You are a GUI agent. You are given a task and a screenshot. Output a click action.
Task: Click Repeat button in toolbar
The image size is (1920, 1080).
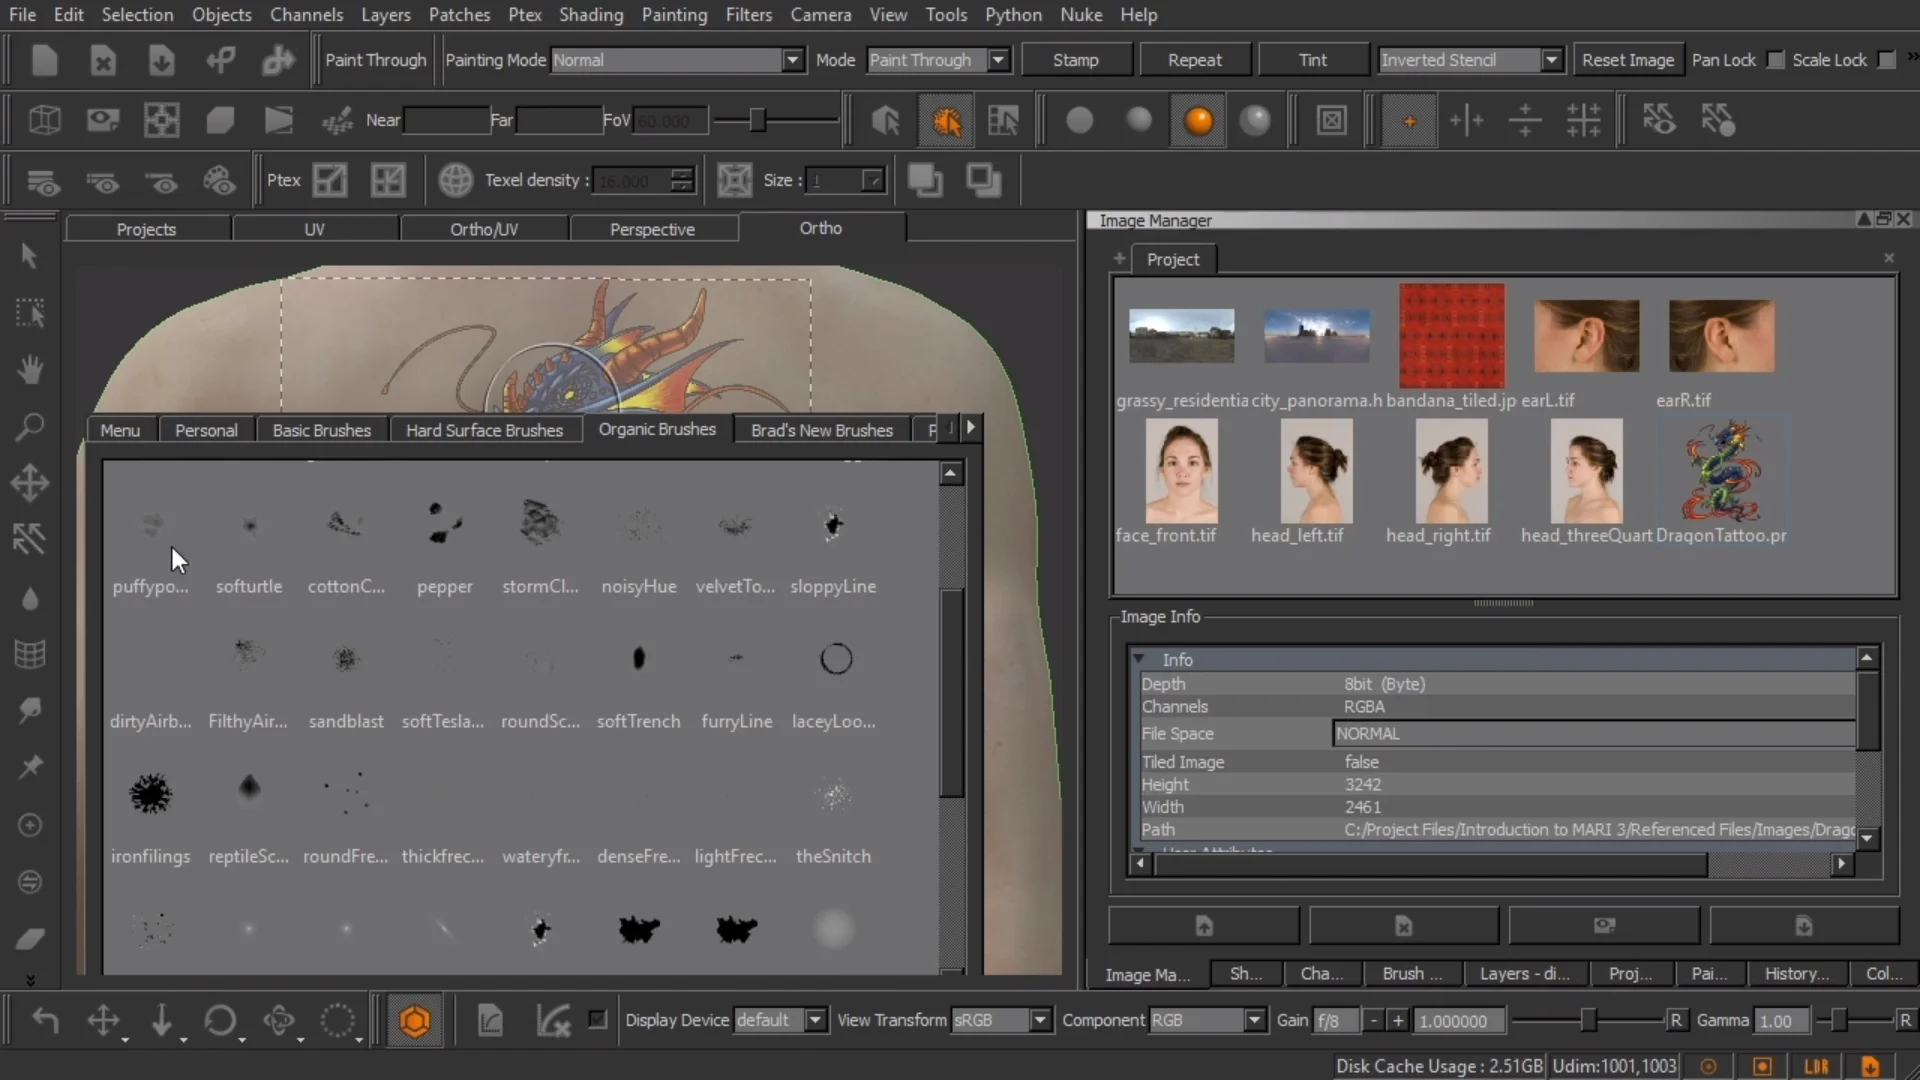1193,59
